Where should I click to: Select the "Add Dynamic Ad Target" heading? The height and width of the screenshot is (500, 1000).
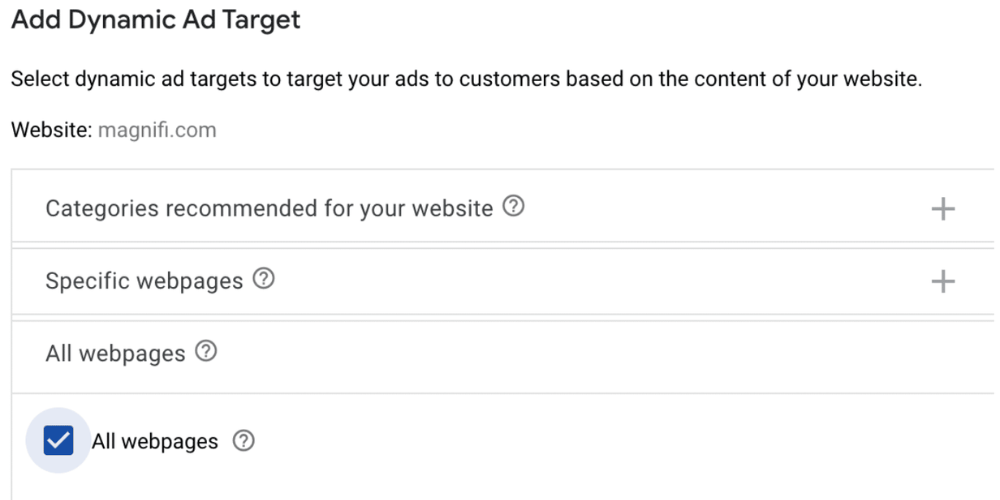[x=156, y=20]
